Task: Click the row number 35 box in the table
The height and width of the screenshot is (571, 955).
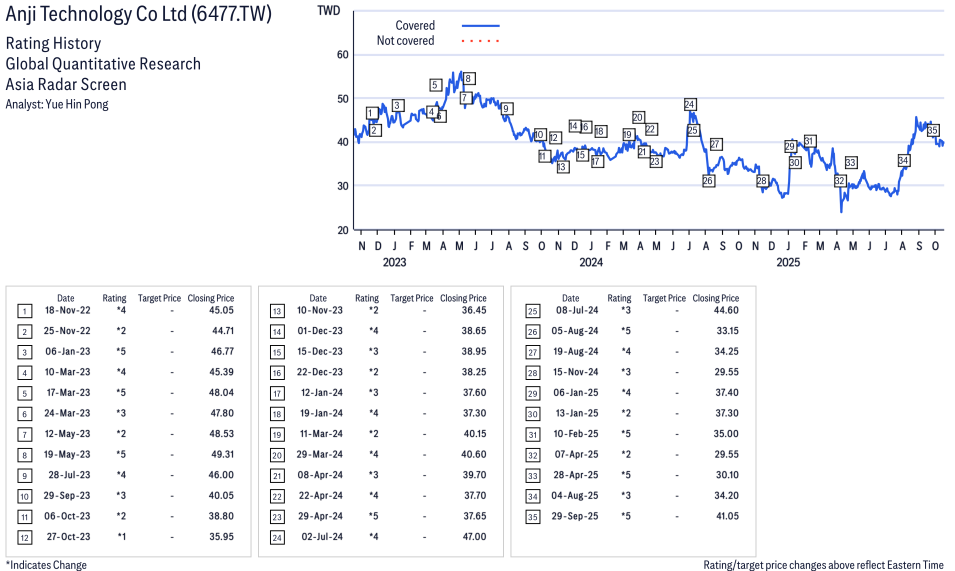Action: (x=532, y=516)
